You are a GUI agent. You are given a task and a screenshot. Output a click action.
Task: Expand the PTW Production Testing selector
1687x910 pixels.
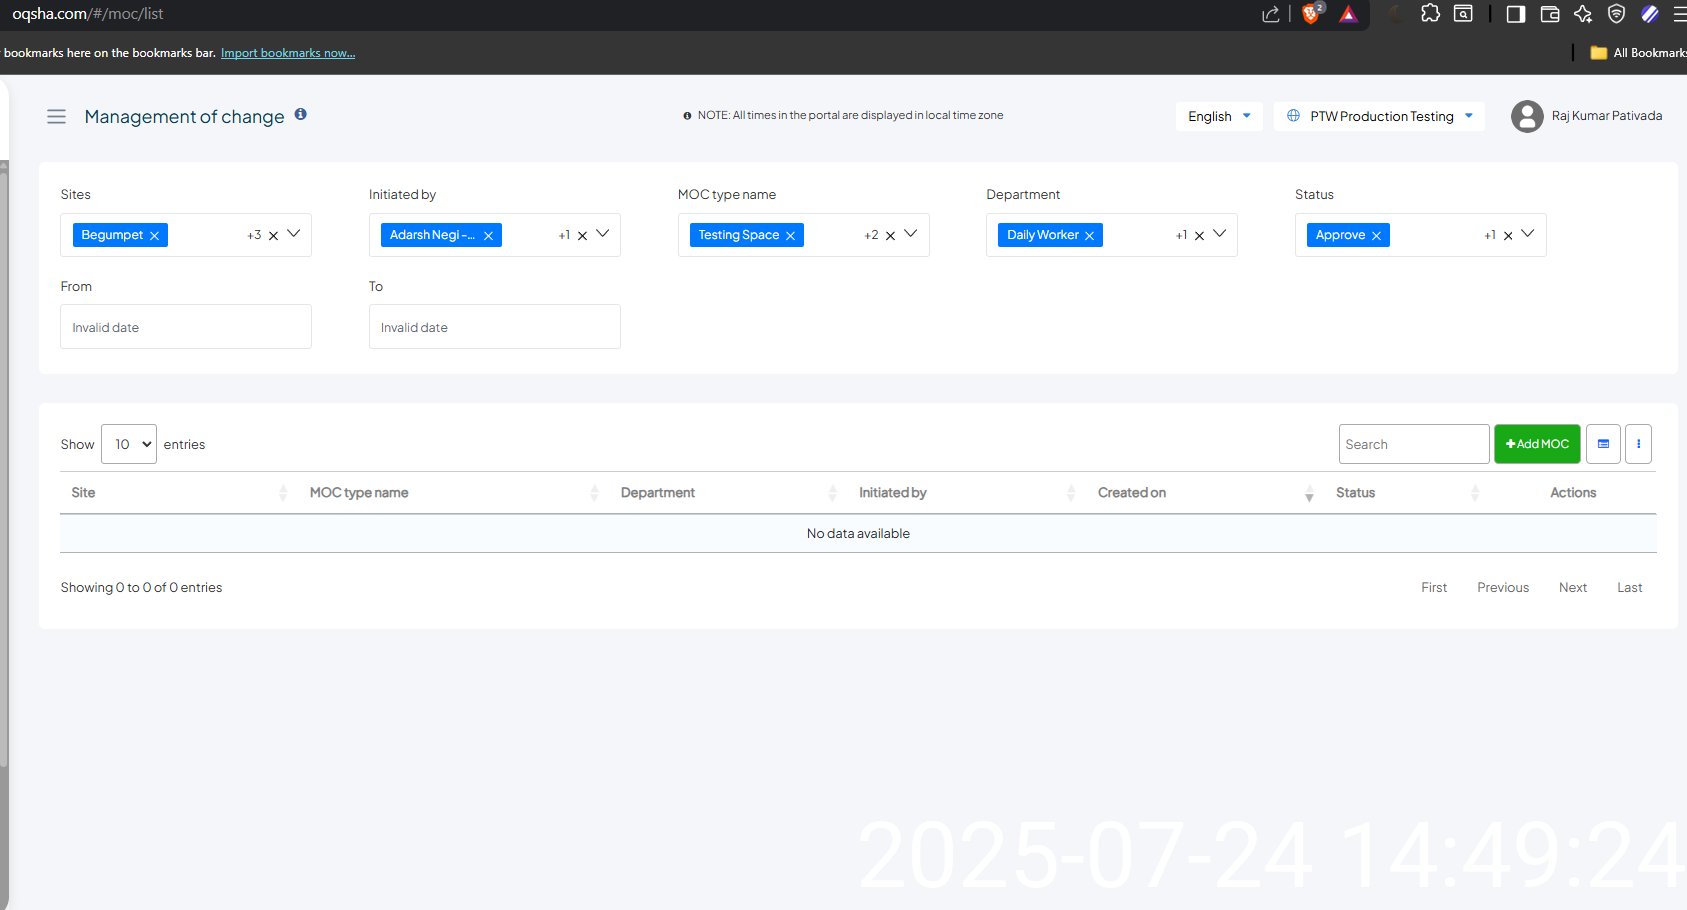1379,116
